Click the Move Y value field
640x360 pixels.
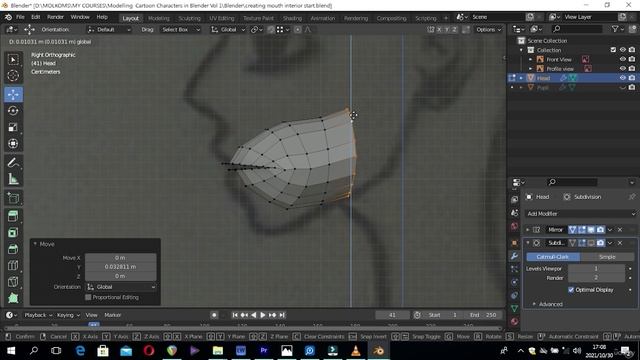tap(120, 267)
